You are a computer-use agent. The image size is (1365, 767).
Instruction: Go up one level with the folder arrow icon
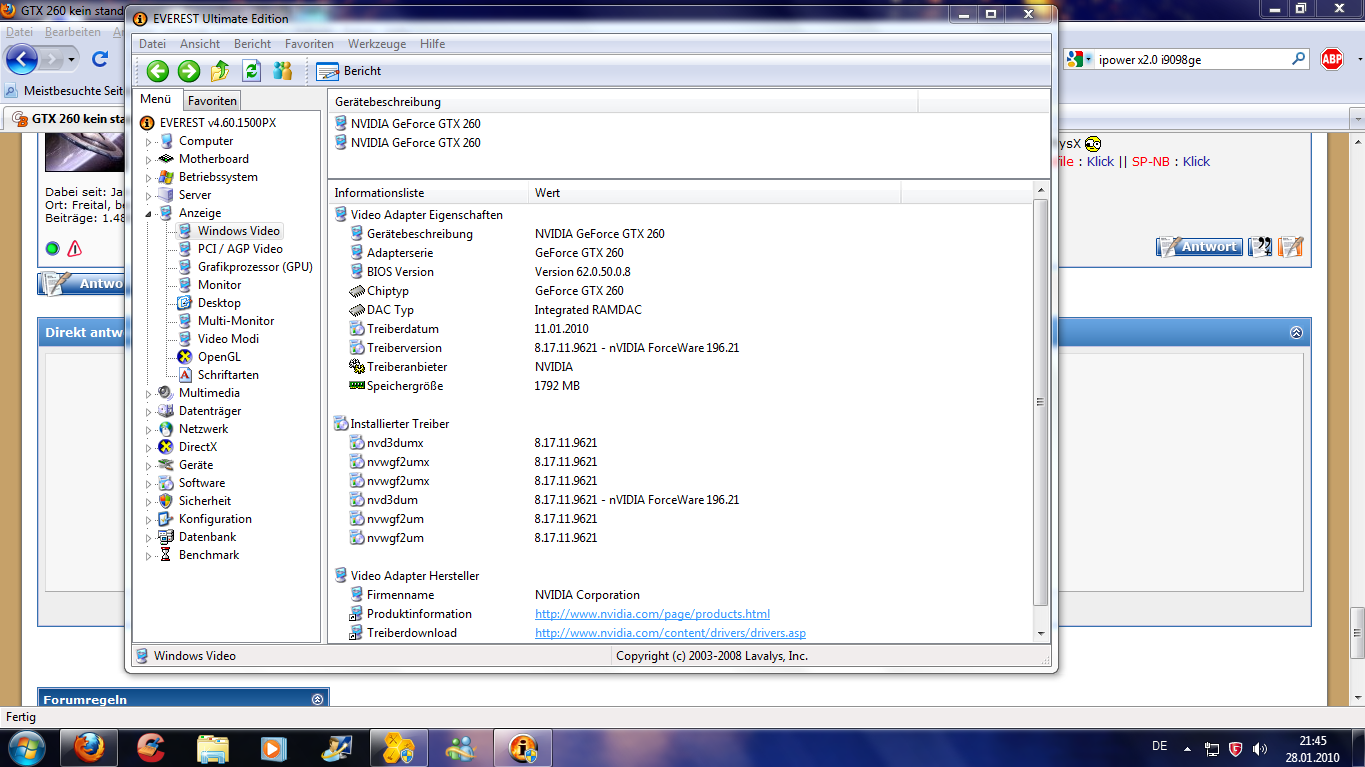pyautogui.click(x=221, y=70)
